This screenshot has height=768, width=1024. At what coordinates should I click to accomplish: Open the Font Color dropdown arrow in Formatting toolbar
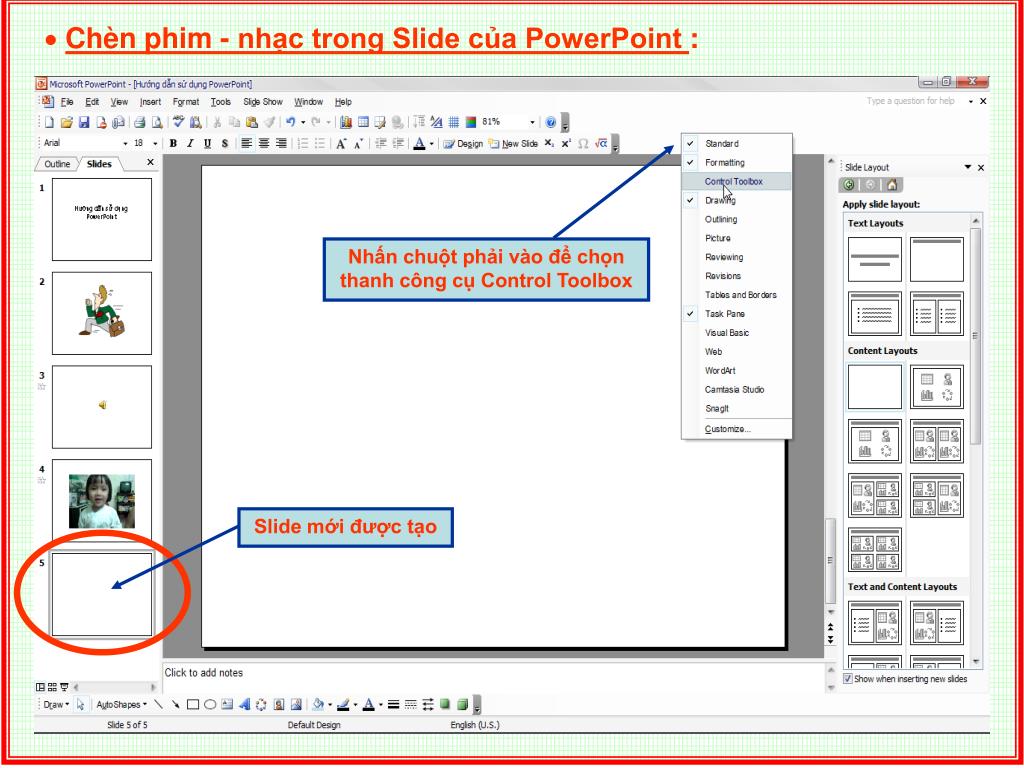[432, 144]
